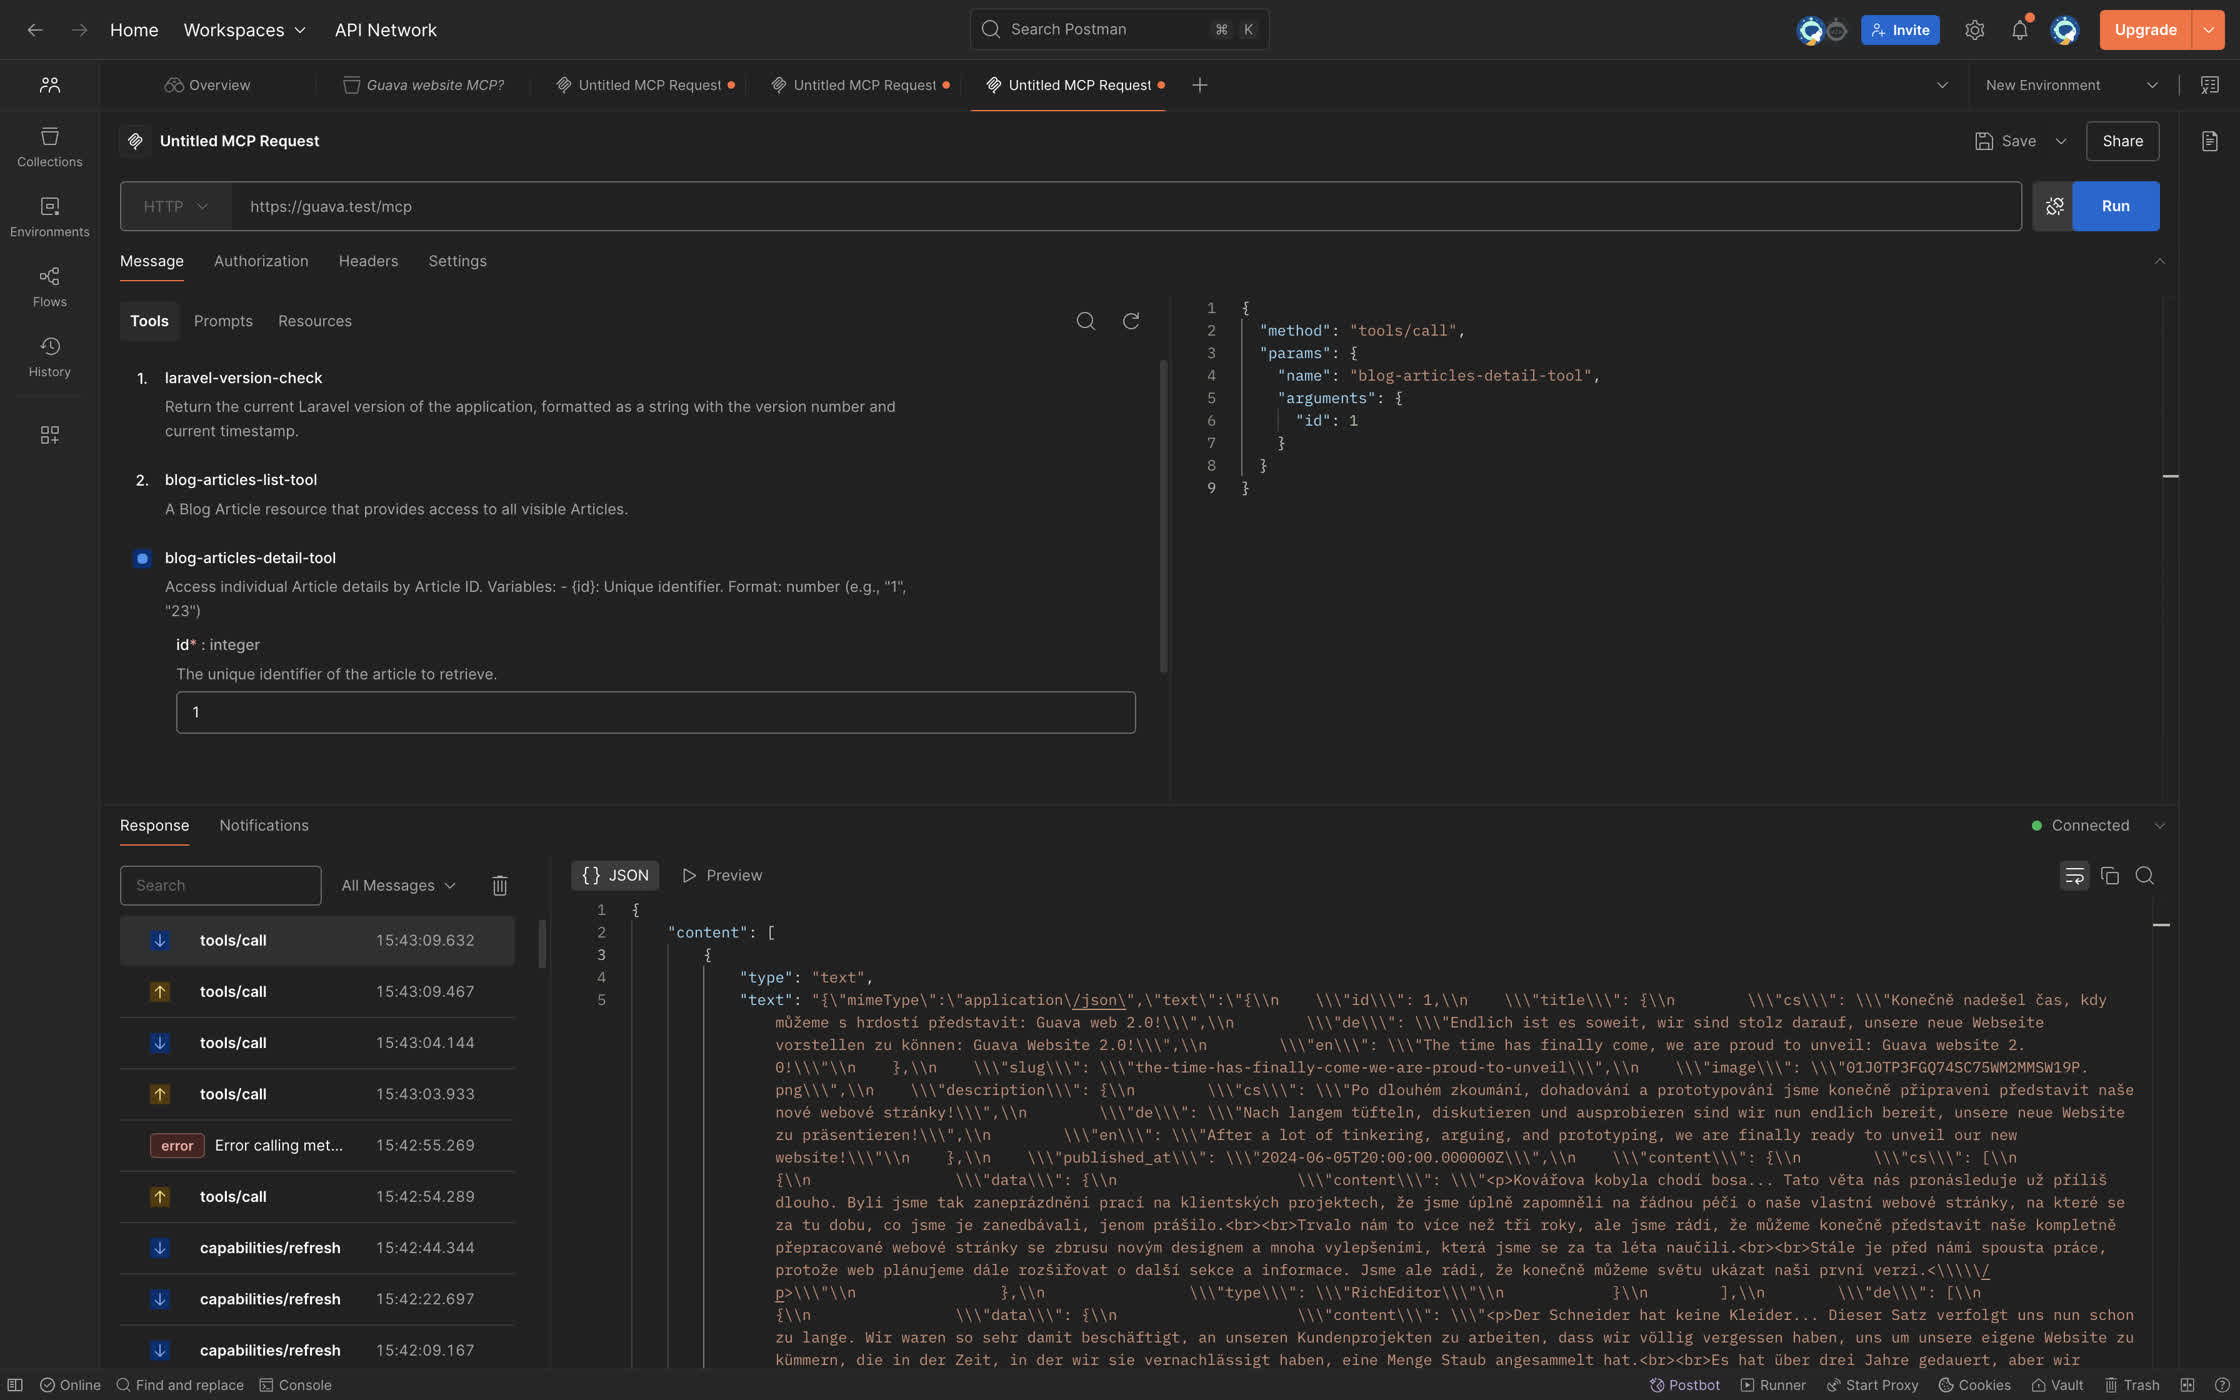Click the Share button
The width and height of the screenshot is (2240, 1400).
[x=2122, y=141]
